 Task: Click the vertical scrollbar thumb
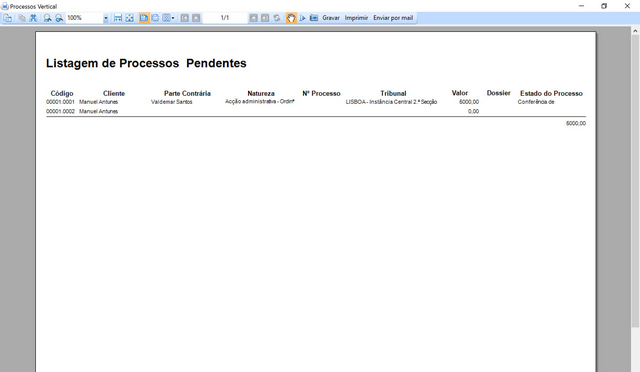pyautogui.click(x=635, y=181)
